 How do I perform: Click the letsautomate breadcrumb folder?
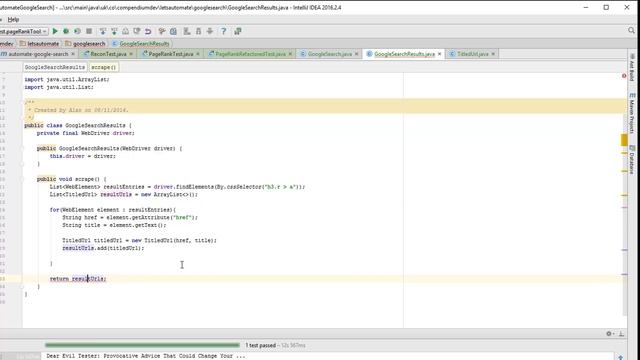40,43
